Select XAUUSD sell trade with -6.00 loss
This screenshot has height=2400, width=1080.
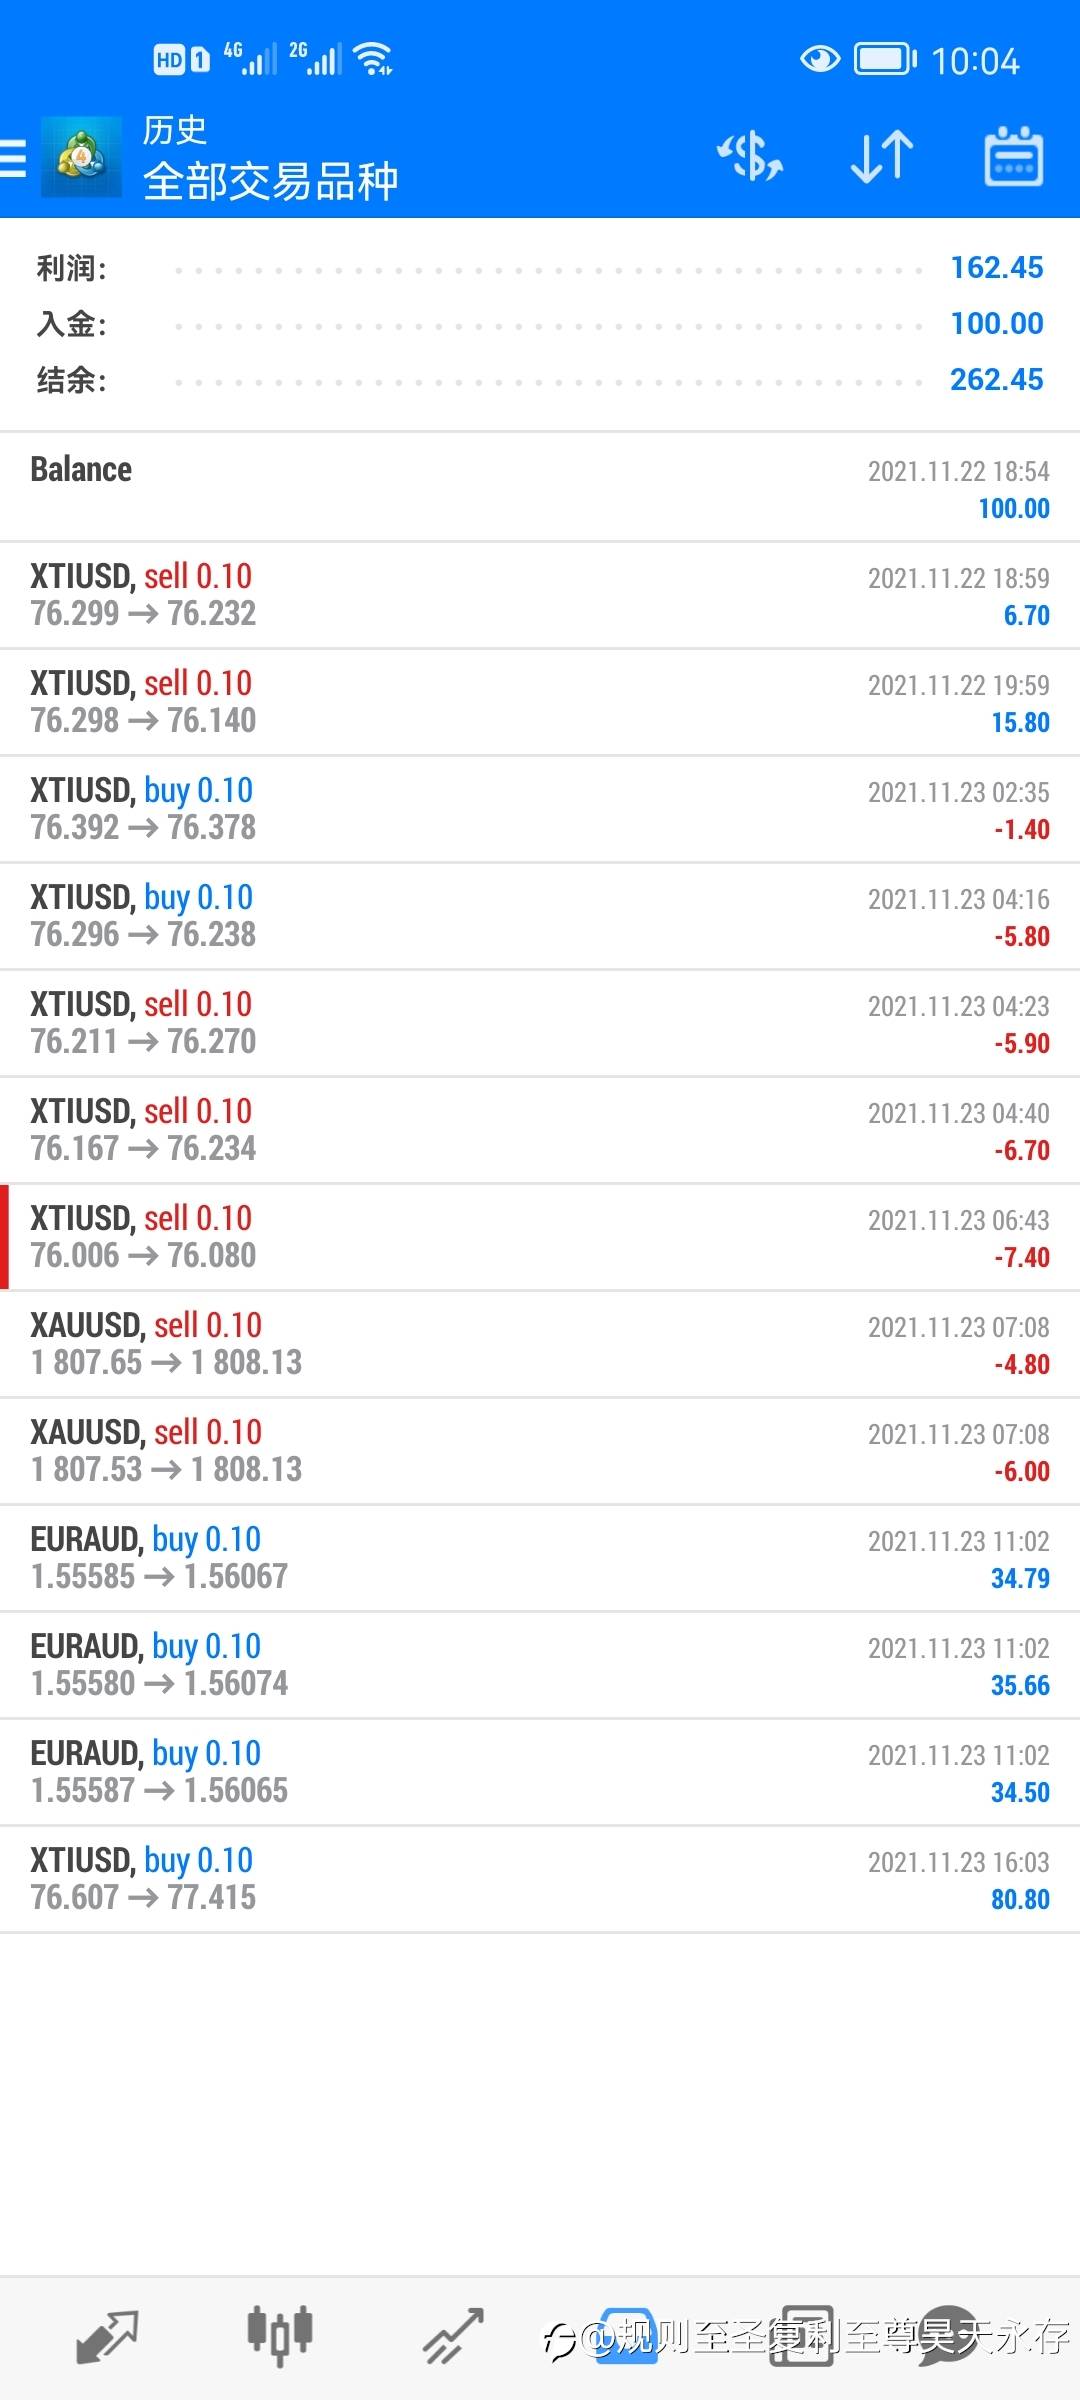[540, 1451]
